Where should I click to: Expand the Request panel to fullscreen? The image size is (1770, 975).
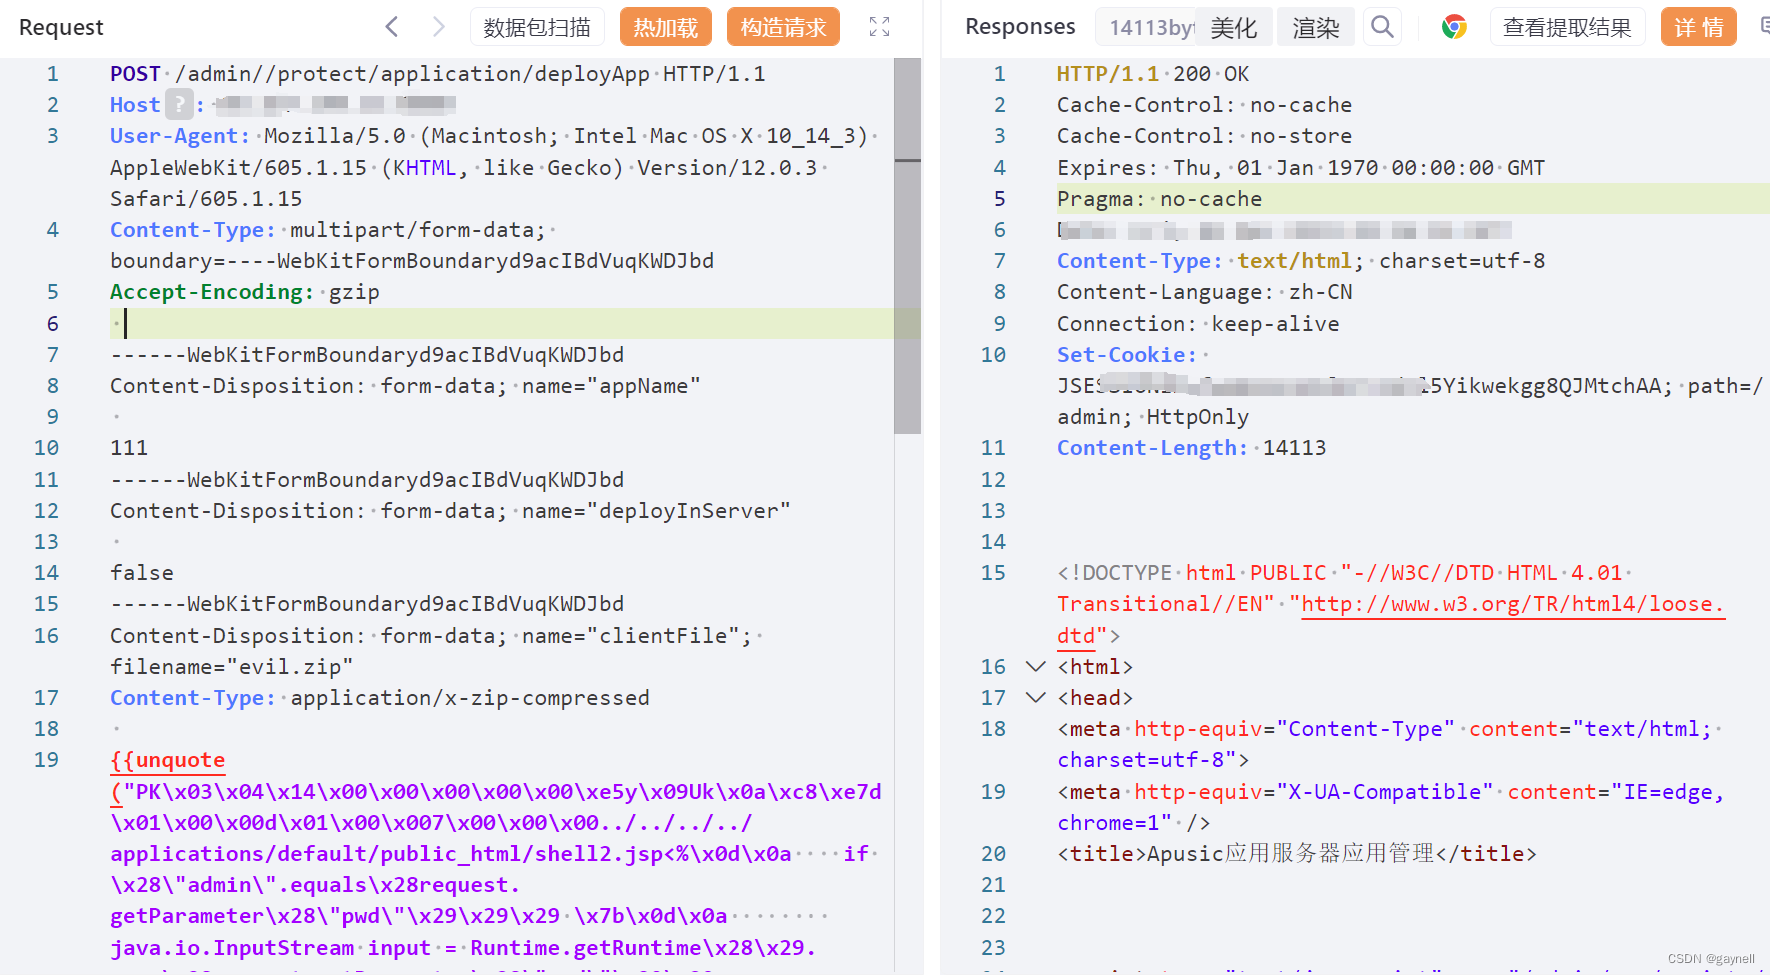(x=879, y=27)
